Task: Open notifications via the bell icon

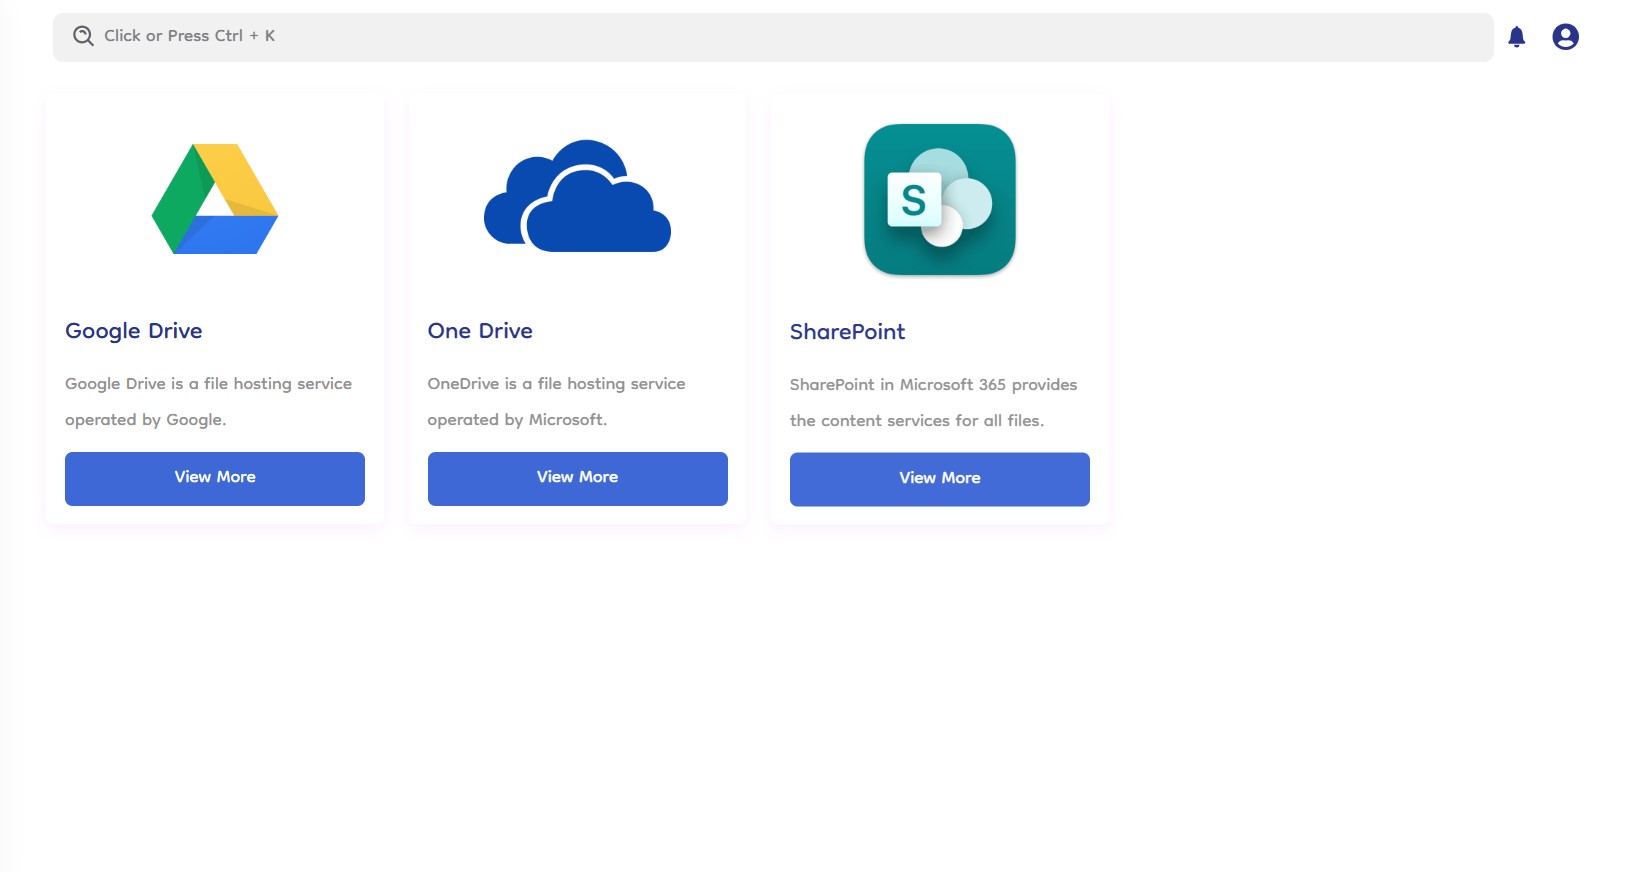Action: pyautogui.click(x=1516, y=37)
